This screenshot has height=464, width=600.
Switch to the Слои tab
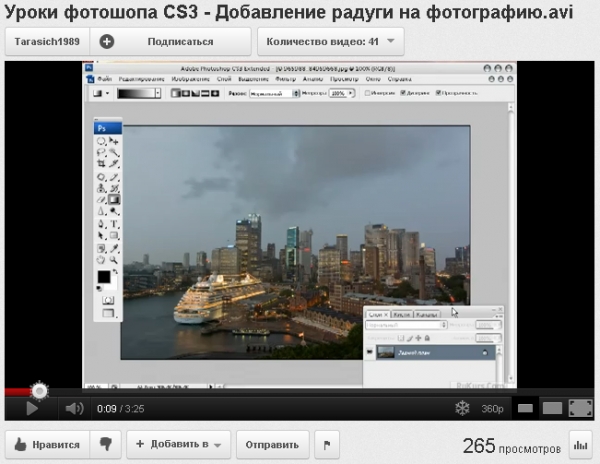pos(377,314)
